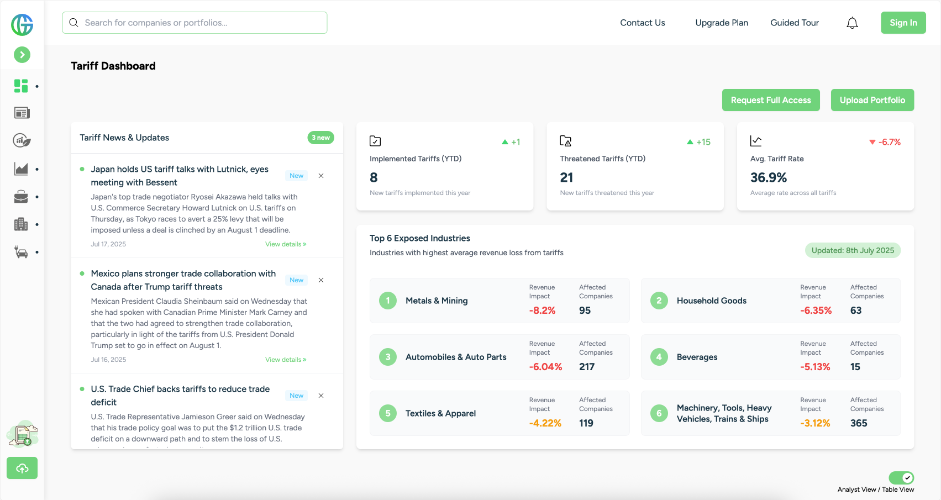Click the notification bell icon
Screen dimensions: 941x500
(852, 23)
